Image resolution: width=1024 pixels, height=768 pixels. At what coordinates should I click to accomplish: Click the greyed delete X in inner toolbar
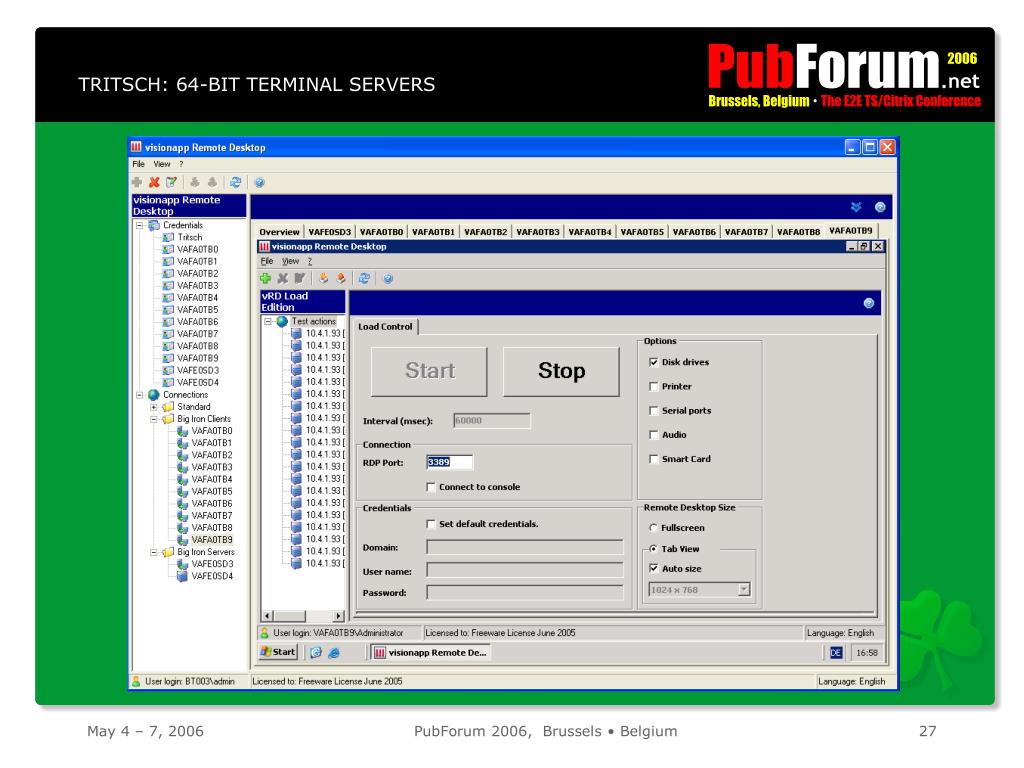[282, 278]
